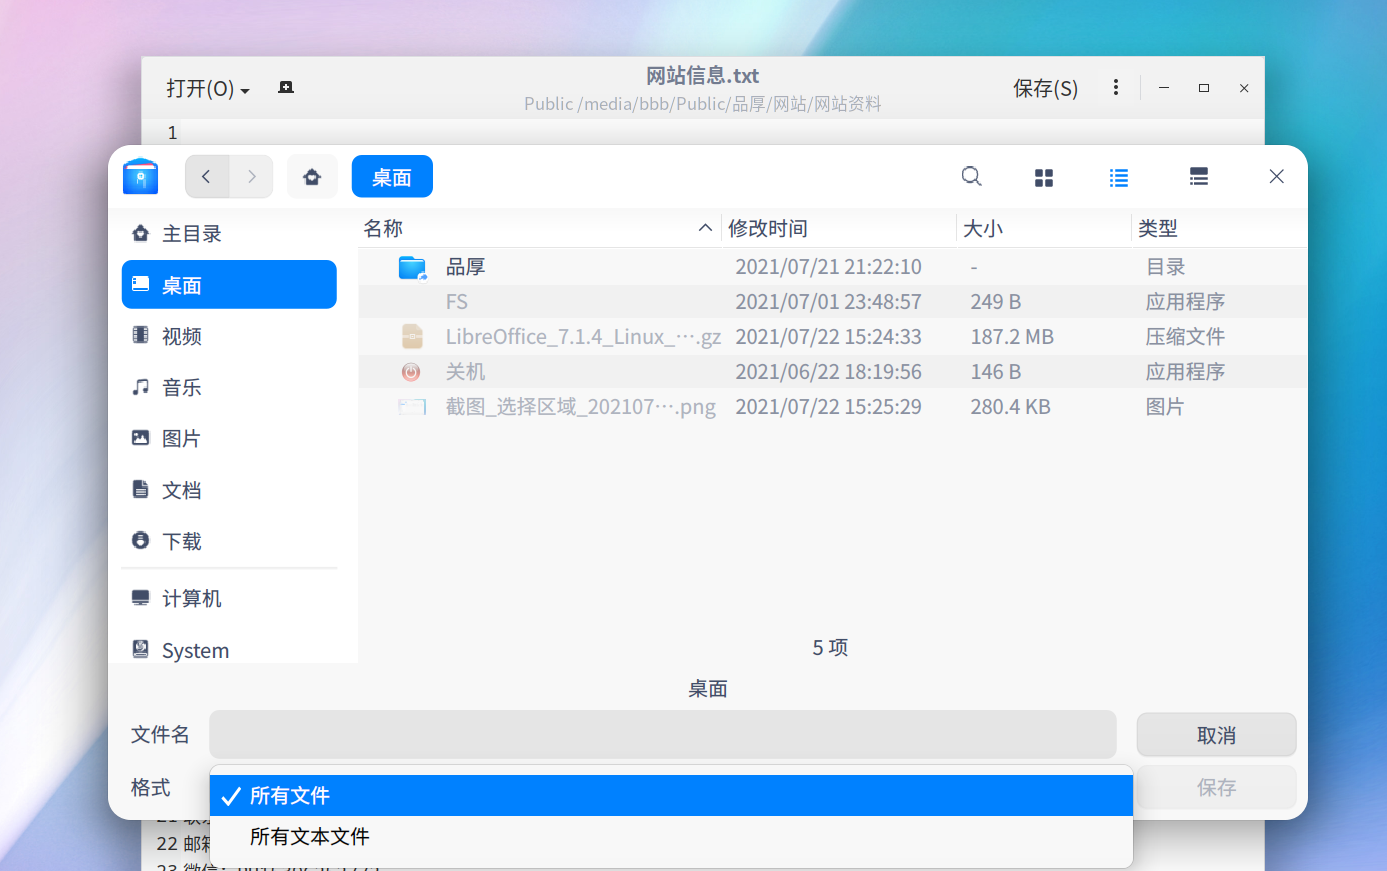1387x871 pixels.
Task: Click the 音乐 note icon in sidebar
Action: 141,386
